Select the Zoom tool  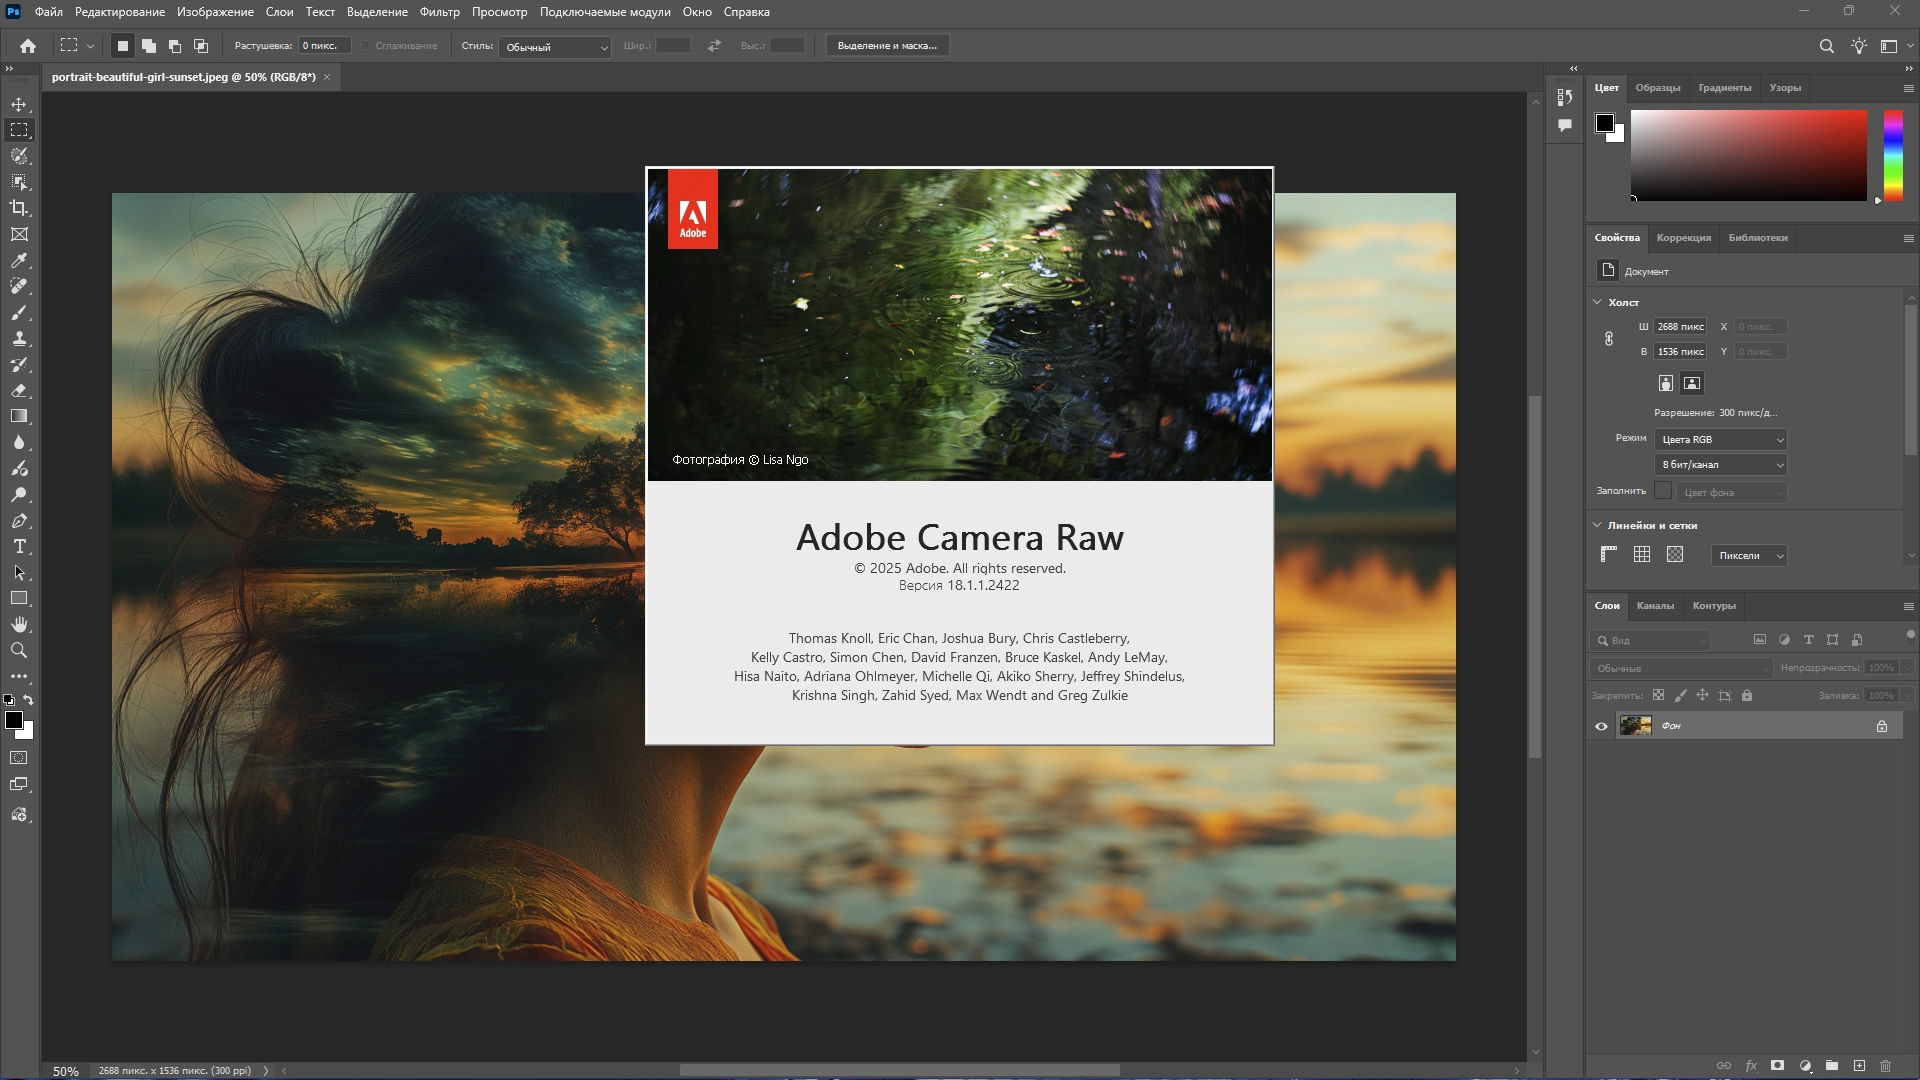[19, 650]
